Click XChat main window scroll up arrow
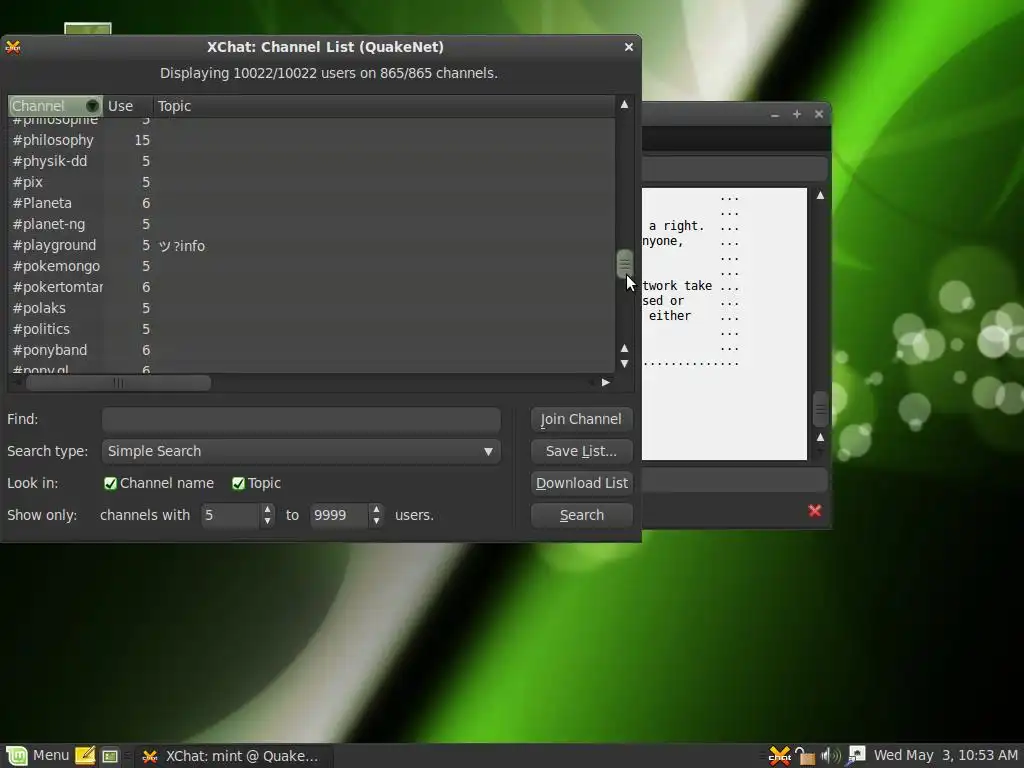Screen dimensions: 1024x768 click(x=820, y=195)
